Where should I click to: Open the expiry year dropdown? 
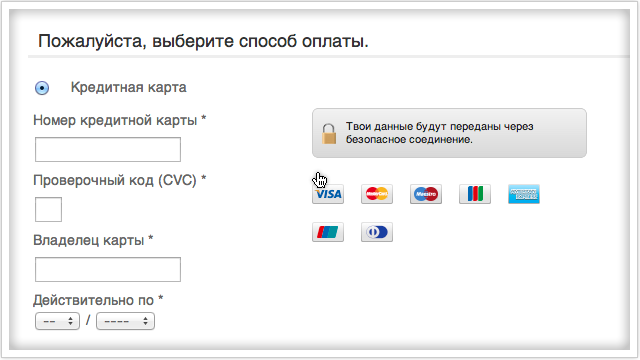pyautogui.click(x=125, y=321)
